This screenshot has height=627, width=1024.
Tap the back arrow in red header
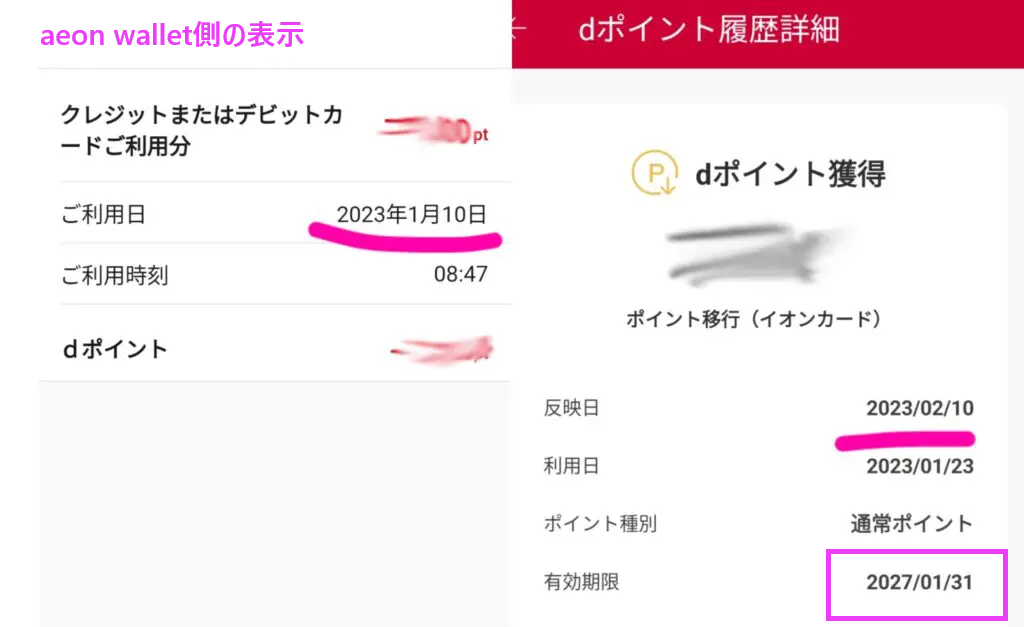[519, 29]
